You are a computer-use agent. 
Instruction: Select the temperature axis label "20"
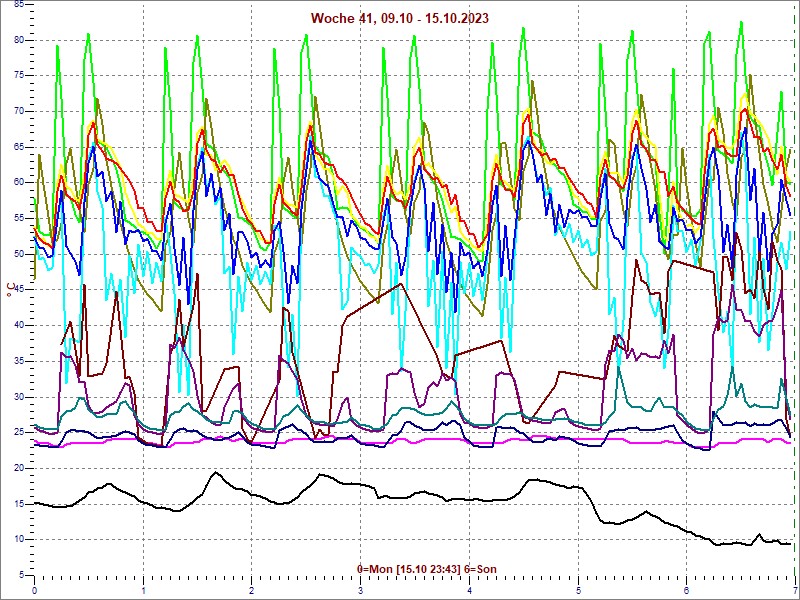tap(18, 468)
